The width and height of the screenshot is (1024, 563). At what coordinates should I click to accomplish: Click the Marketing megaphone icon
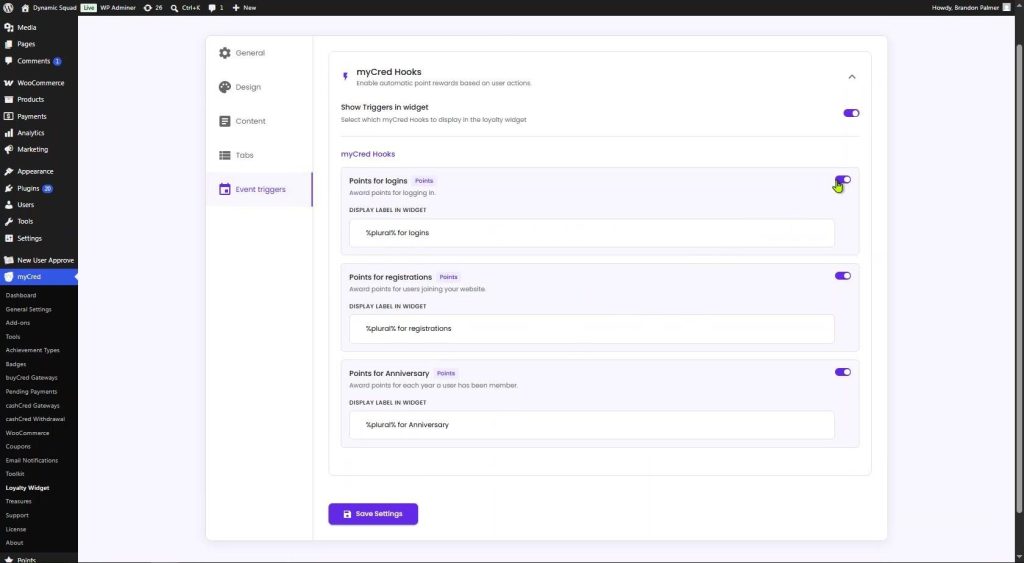coord(8,149)
